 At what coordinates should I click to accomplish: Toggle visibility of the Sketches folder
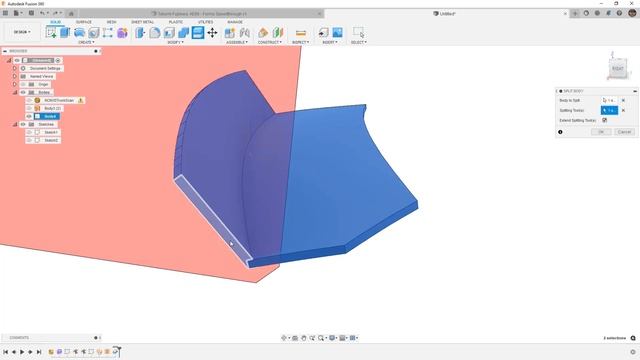coord(23,124)
